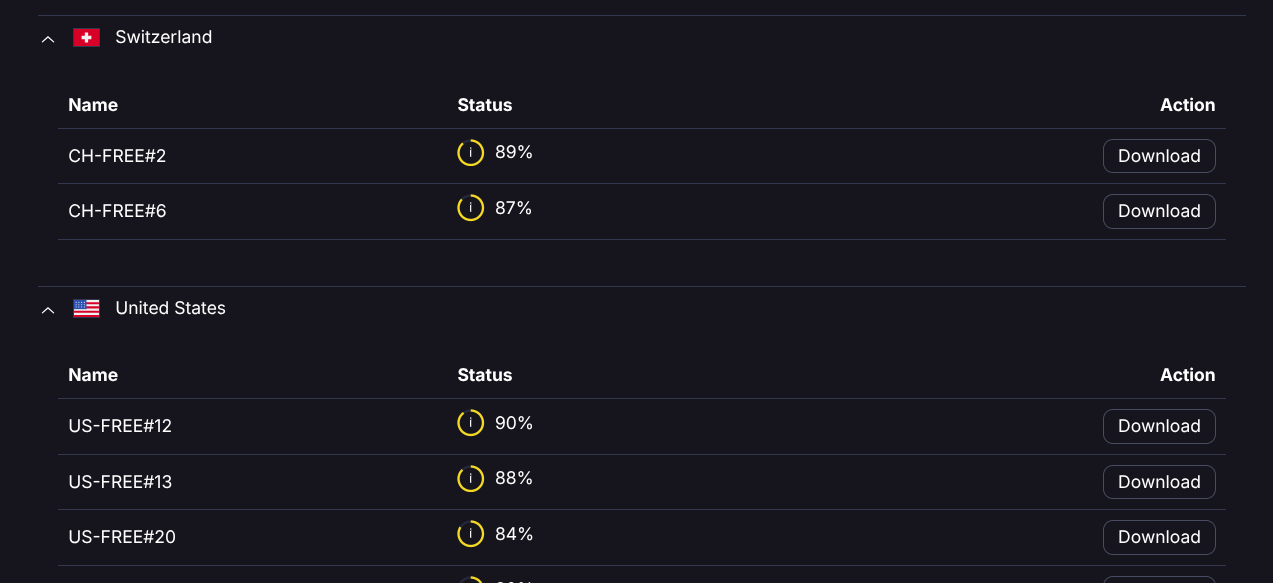This screenshot has width=1273, height=583.
Task: Collapse the United States server section
Action: pos(47,310)
